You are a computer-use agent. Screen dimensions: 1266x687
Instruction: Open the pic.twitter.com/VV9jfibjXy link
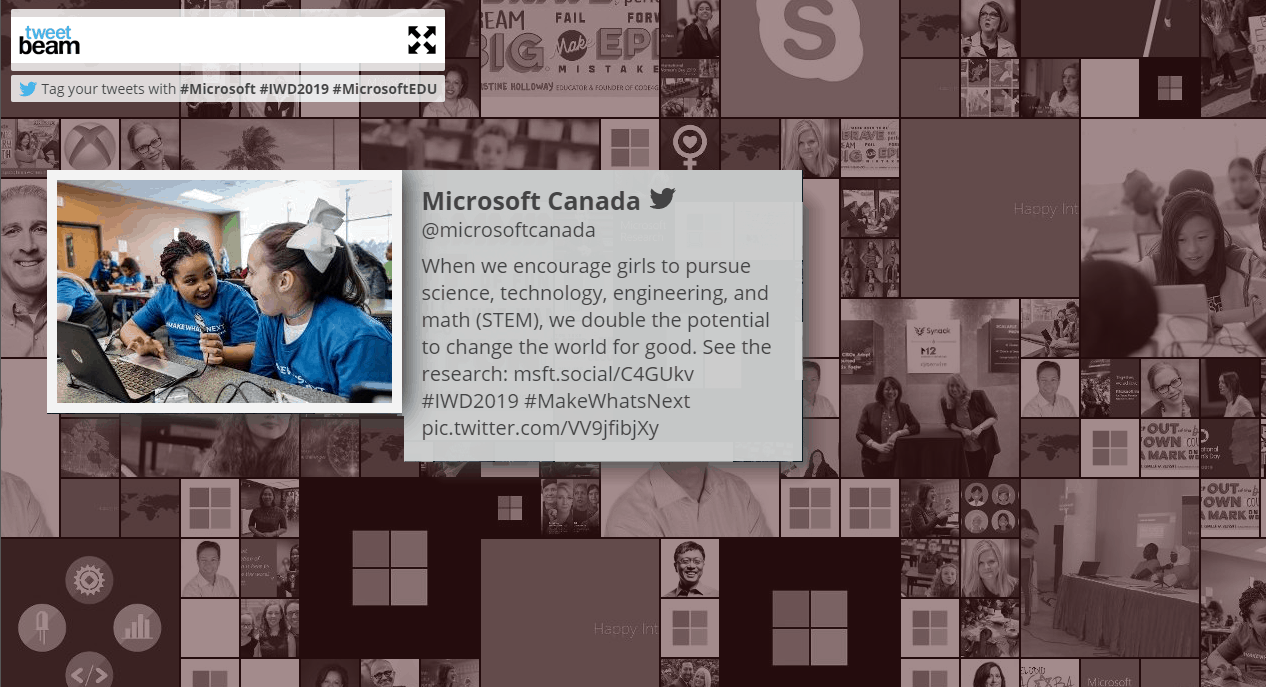point(540,429)
